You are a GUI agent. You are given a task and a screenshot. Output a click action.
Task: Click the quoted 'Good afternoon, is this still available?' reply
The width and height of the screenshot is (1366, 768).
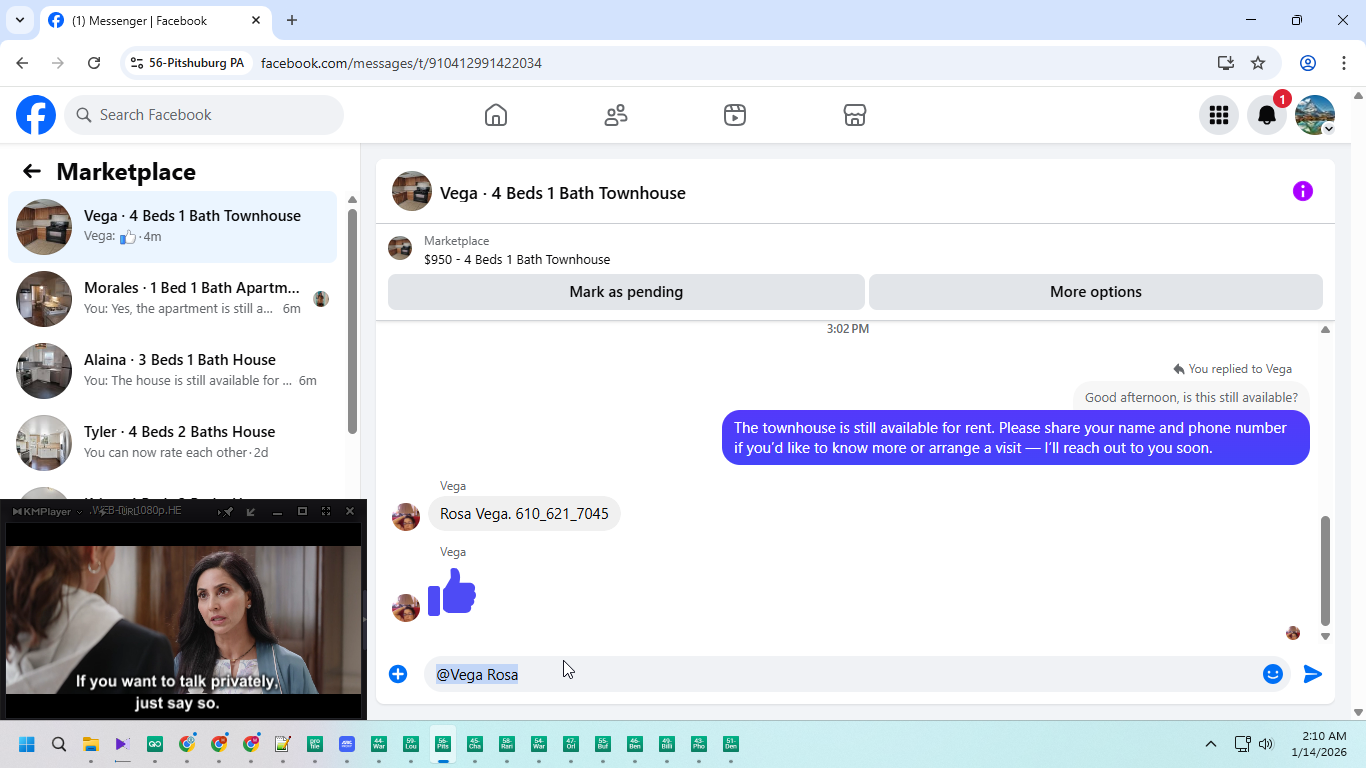tap(1191, 397)
